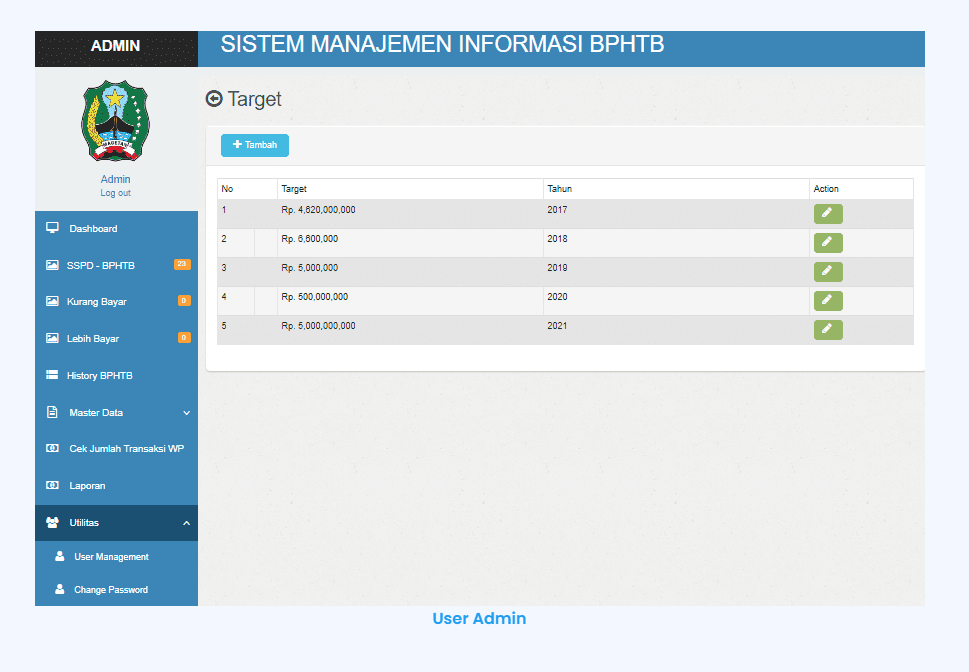The height and width of the screenshot is (672, 969).
Task: Click the 23 badge on SSPD - BPHTB
Action: point(182,265)
